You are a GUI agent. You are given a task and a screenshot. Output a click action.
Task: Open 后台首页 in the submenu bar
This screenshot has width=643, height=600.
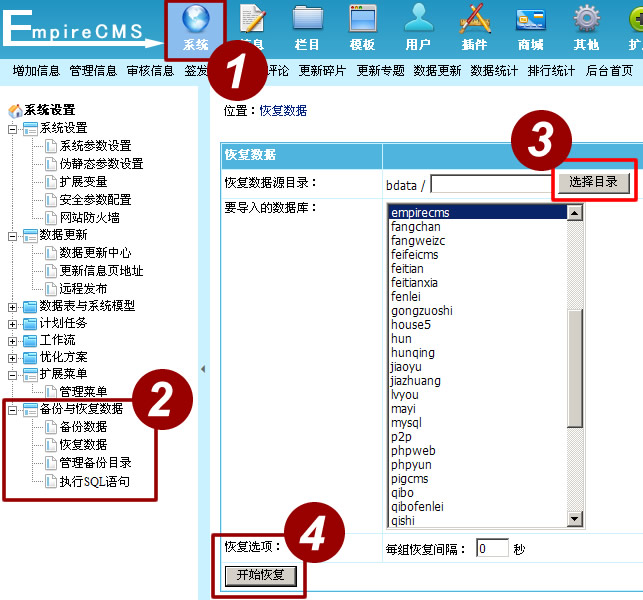[x=609, y=71]
